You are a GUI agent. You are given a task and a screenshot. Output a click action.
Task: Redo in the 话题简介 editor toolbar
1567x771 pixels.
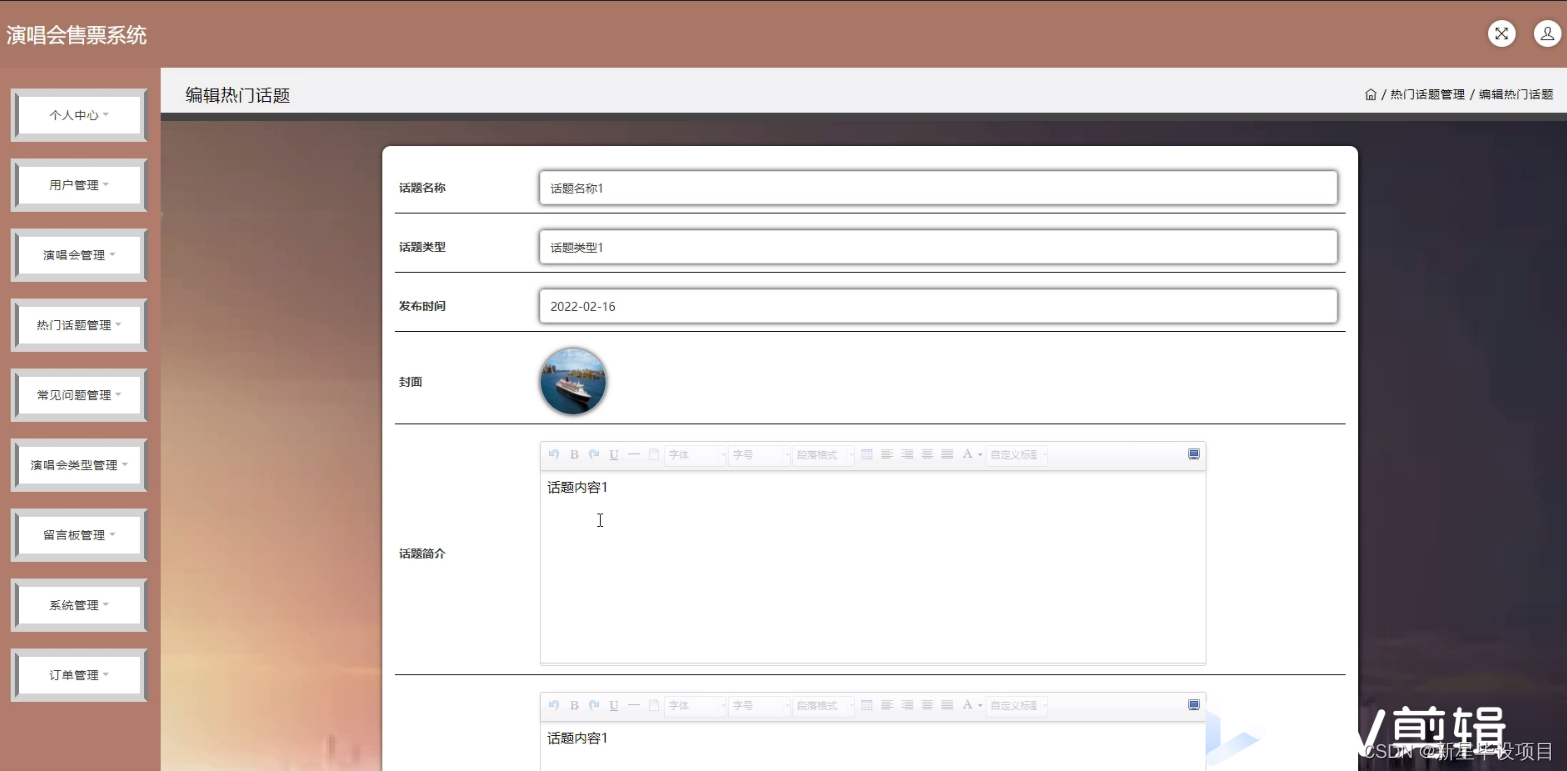(x=594, y=454)
